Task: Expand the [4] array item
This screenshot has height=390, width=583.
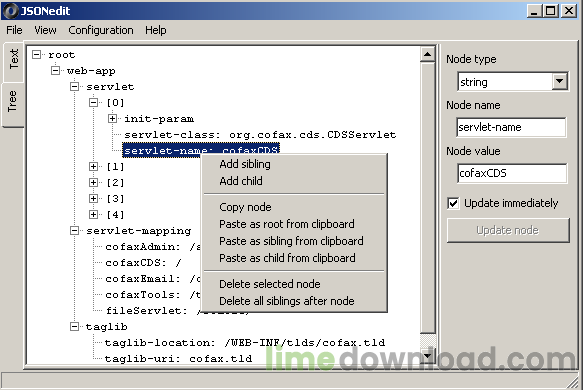Action: (93, 215)
